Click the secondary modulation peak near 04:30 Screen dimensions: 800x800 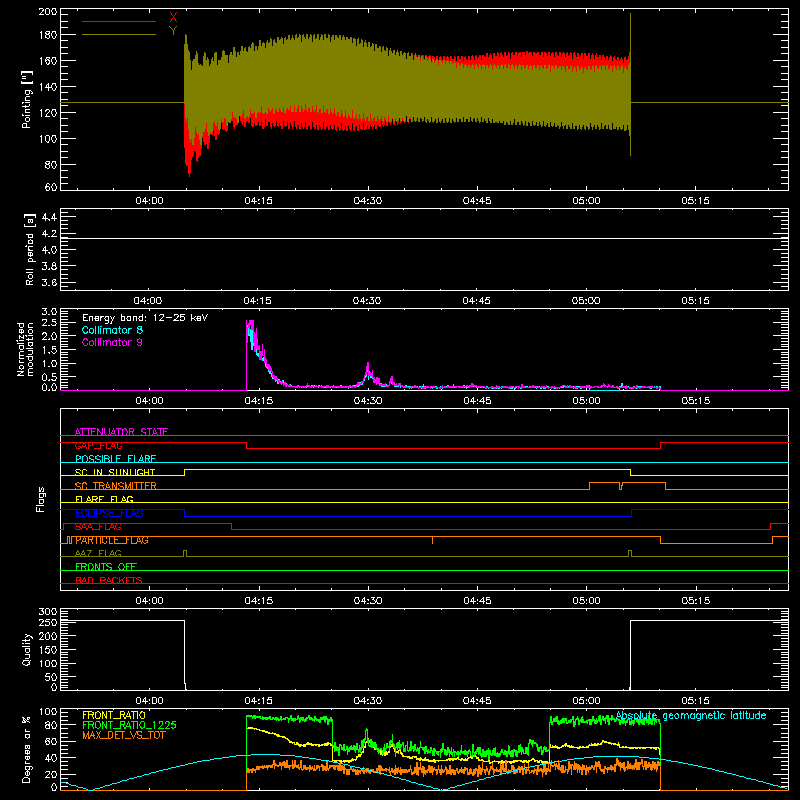pyautogui.click(x=368, y=370)
